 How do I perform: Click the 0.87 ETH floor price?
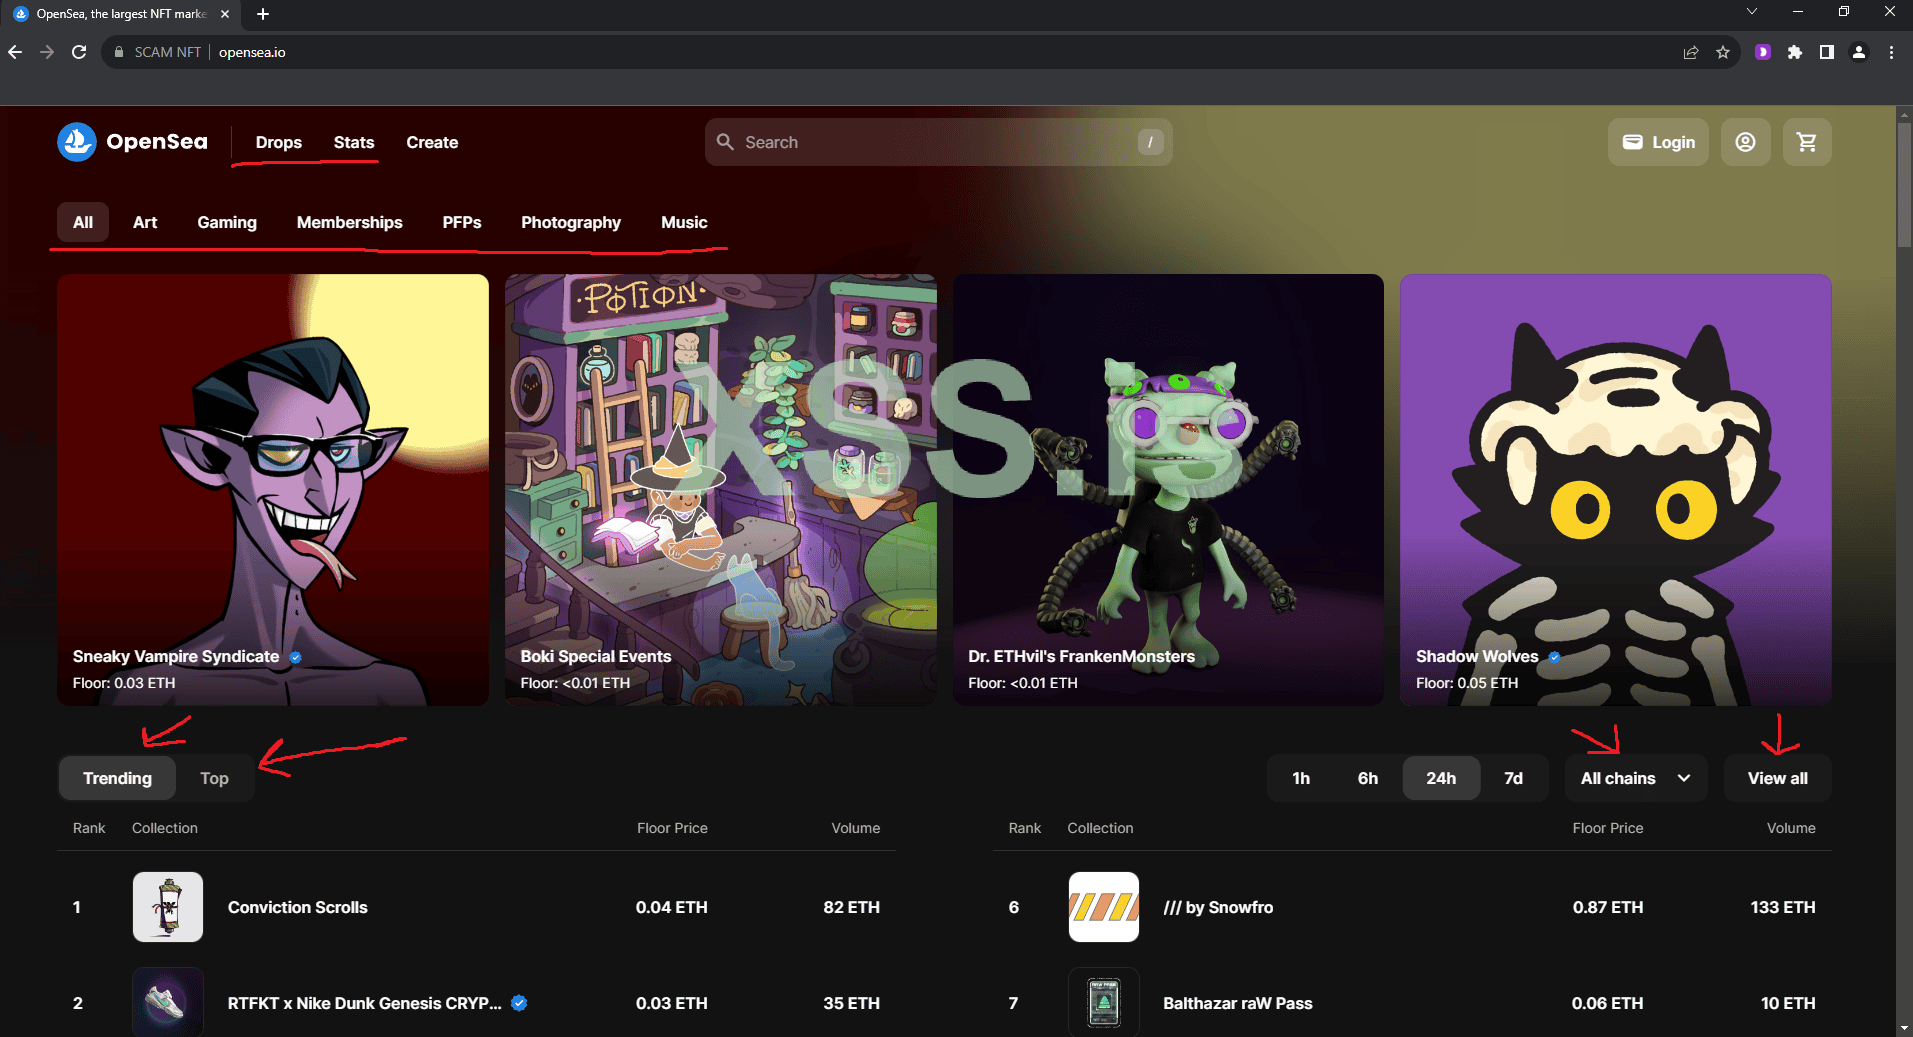(x=1608, y=907)
